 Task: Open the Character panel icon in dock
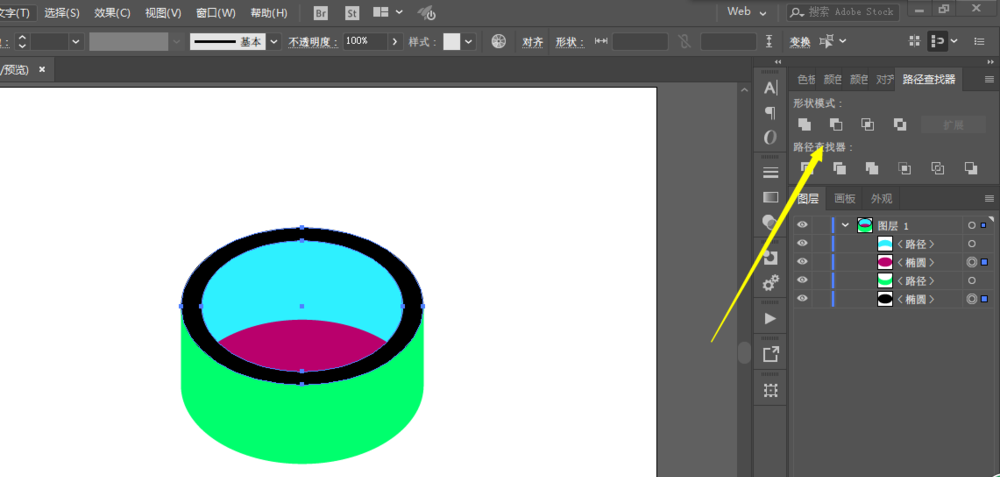(x=770, y=88)
